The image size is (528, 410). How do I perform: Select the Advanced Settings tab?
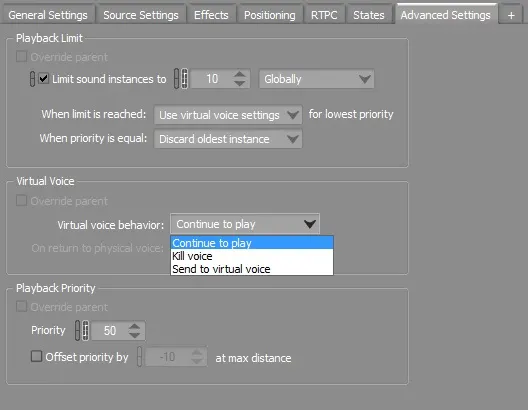coord(446,14)
